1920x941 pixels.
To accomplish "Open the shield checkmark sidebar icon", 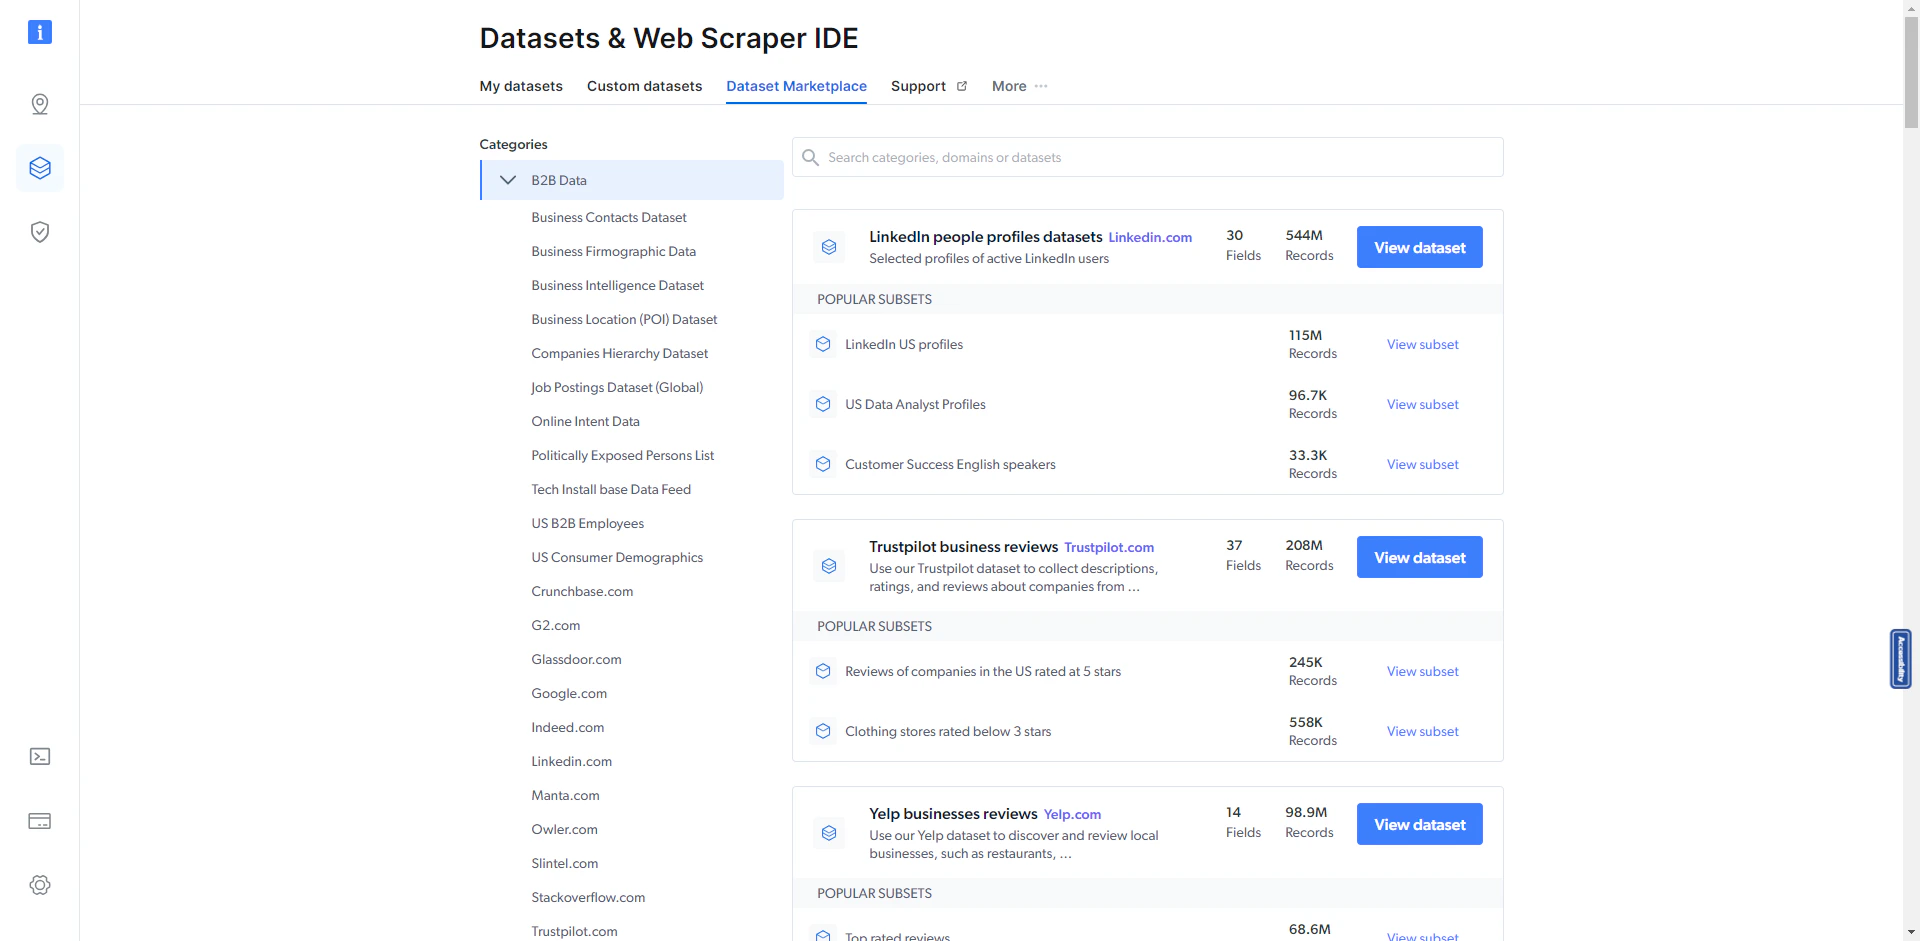I will pos(40,232).
